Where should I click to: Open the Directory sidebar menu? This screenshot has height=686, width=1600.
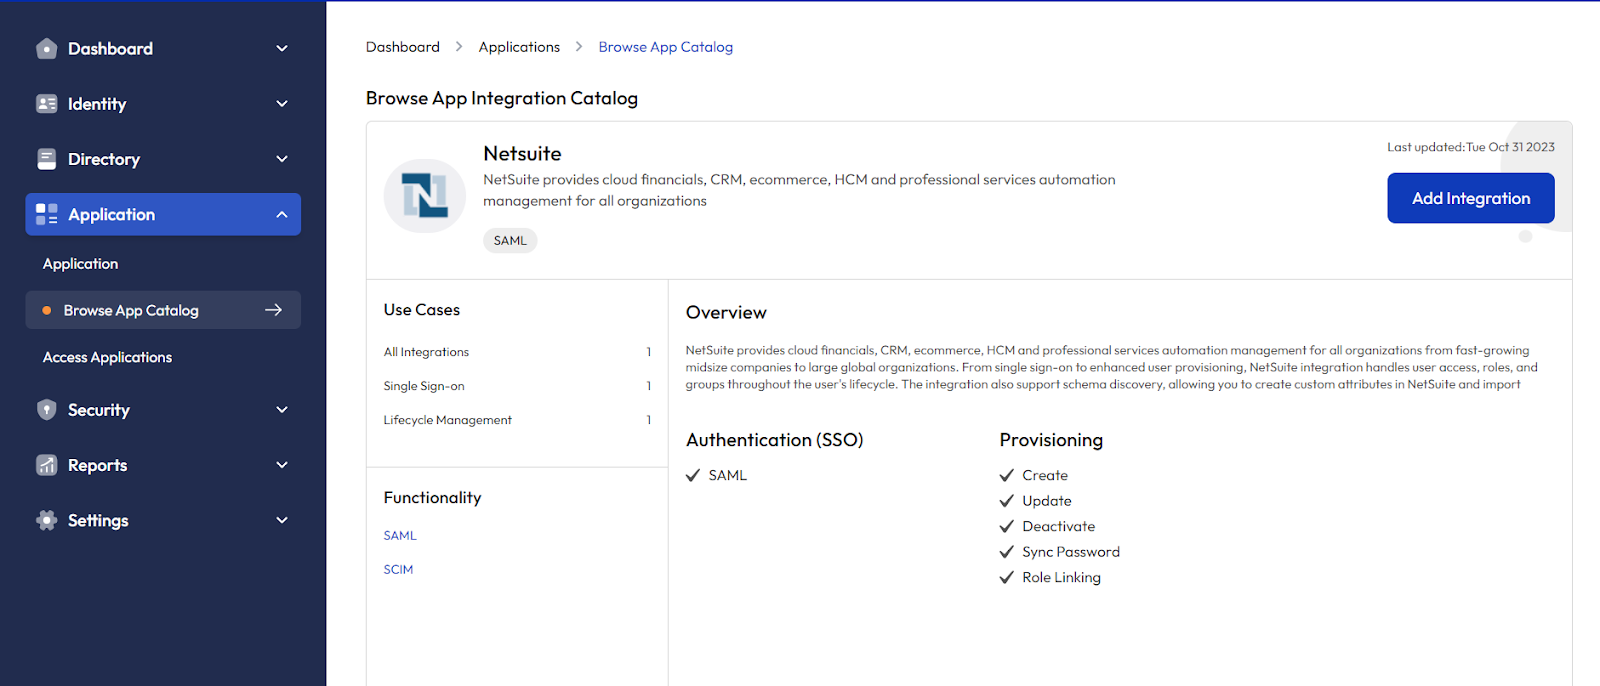[x=163, y=159]
